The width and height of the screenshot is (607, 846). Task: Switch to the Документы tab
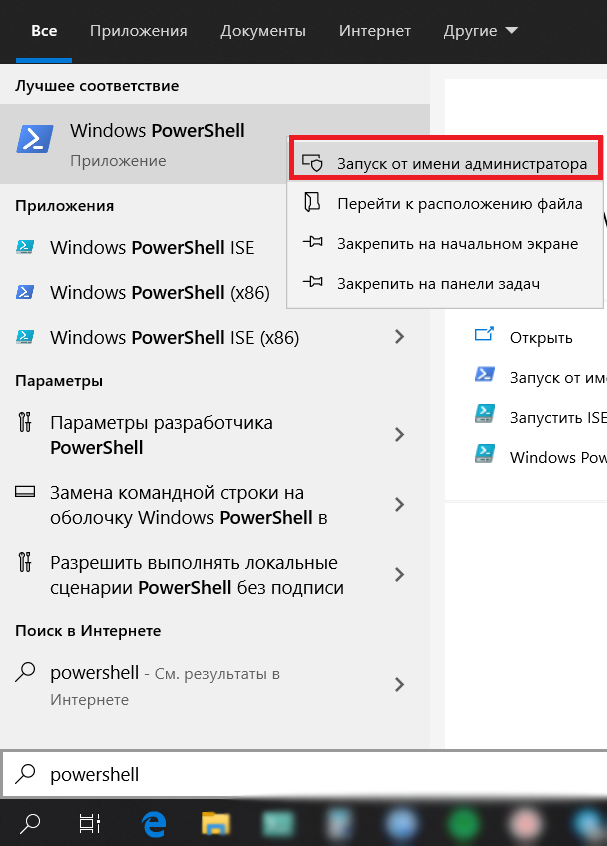(x=263, y=31)
